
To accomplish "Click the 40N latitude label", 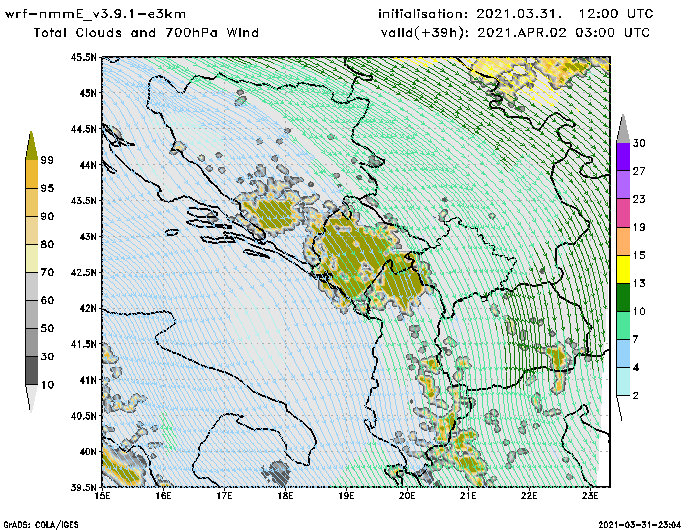I will tap(88, 451).
